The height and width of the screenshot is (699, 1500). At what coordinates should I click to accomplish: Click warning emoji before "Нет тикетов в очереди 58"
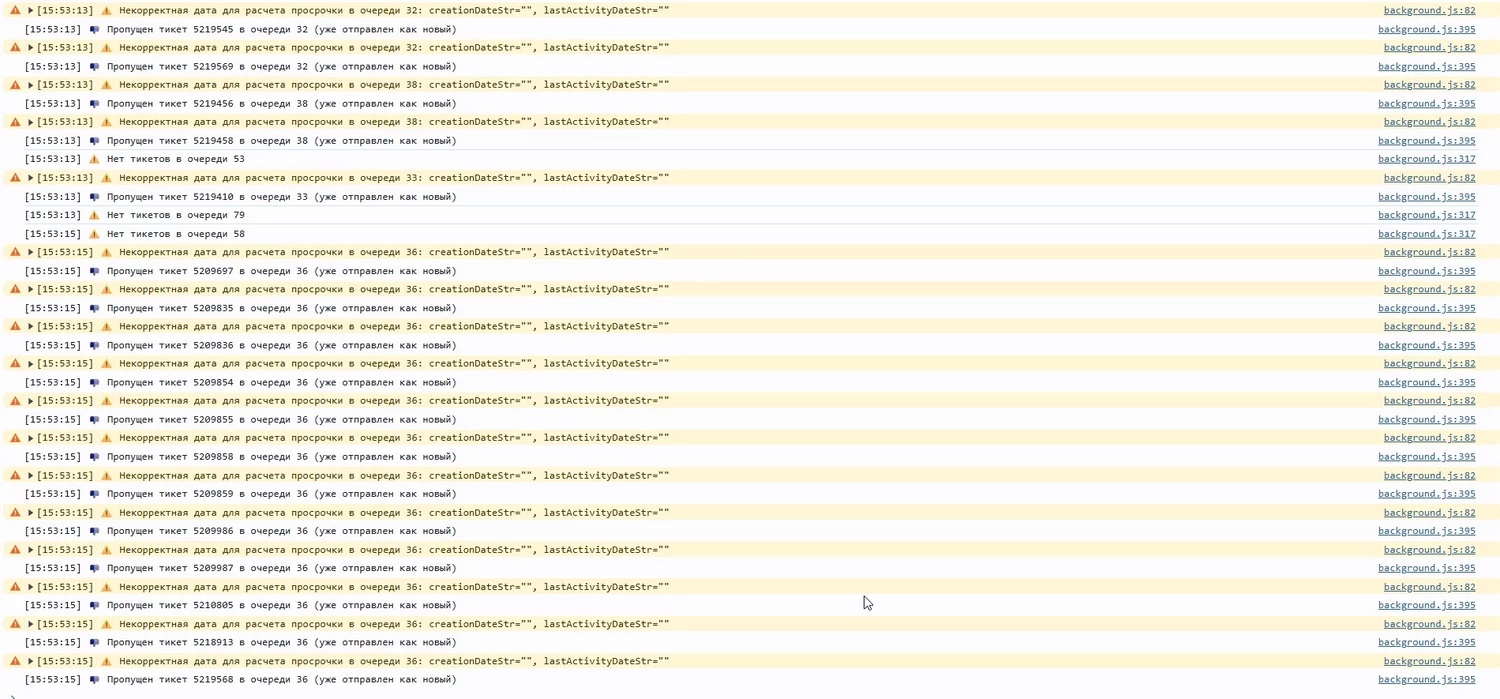[94, 234]
